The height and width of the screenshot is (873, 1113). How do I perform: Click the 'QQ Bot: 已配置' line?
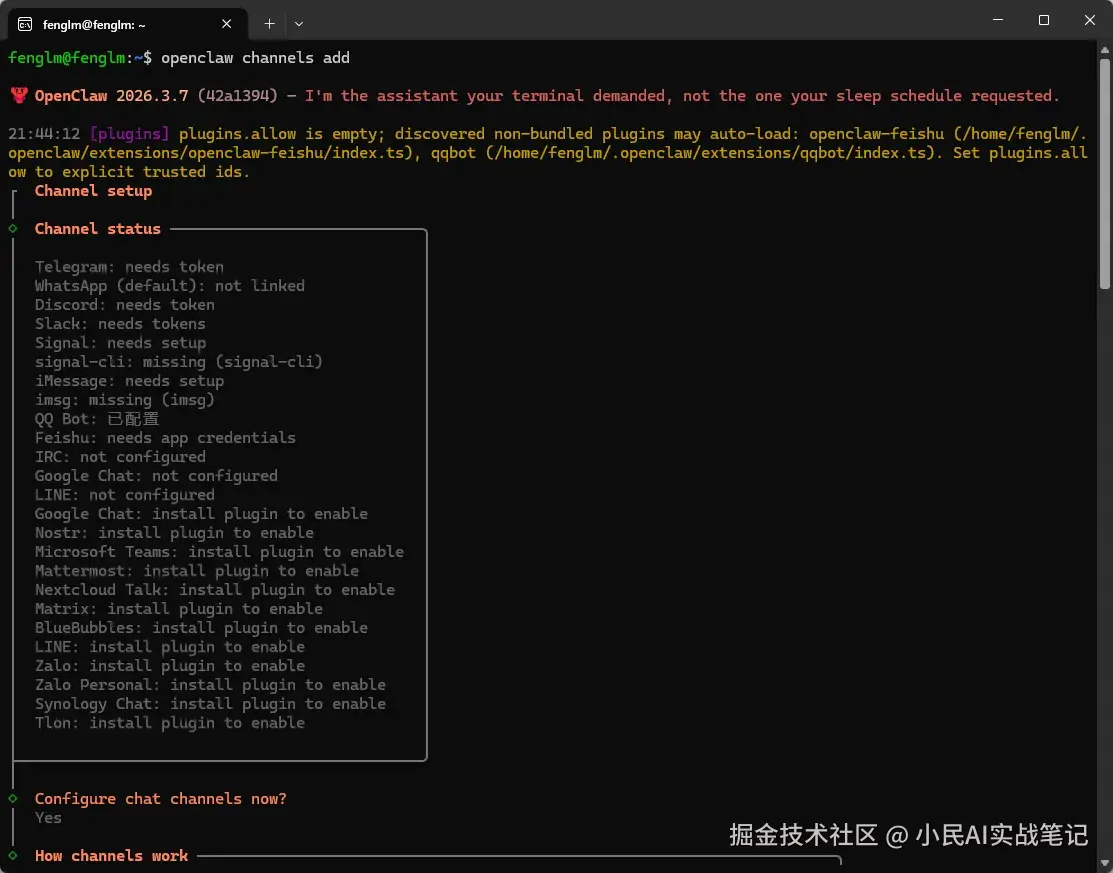click(97, 419)
